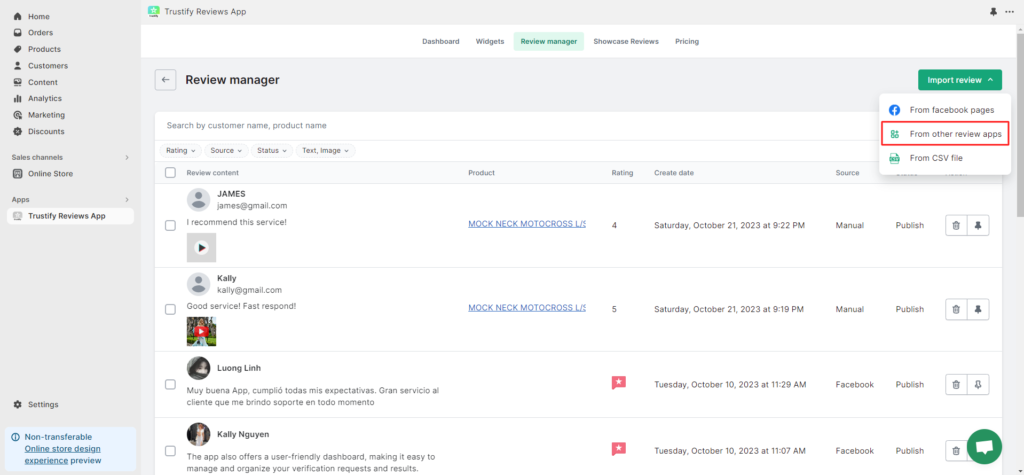Screen dimensions: 1024x475
Task: Open the Pricing tab
Action: [x=687, y=41]
